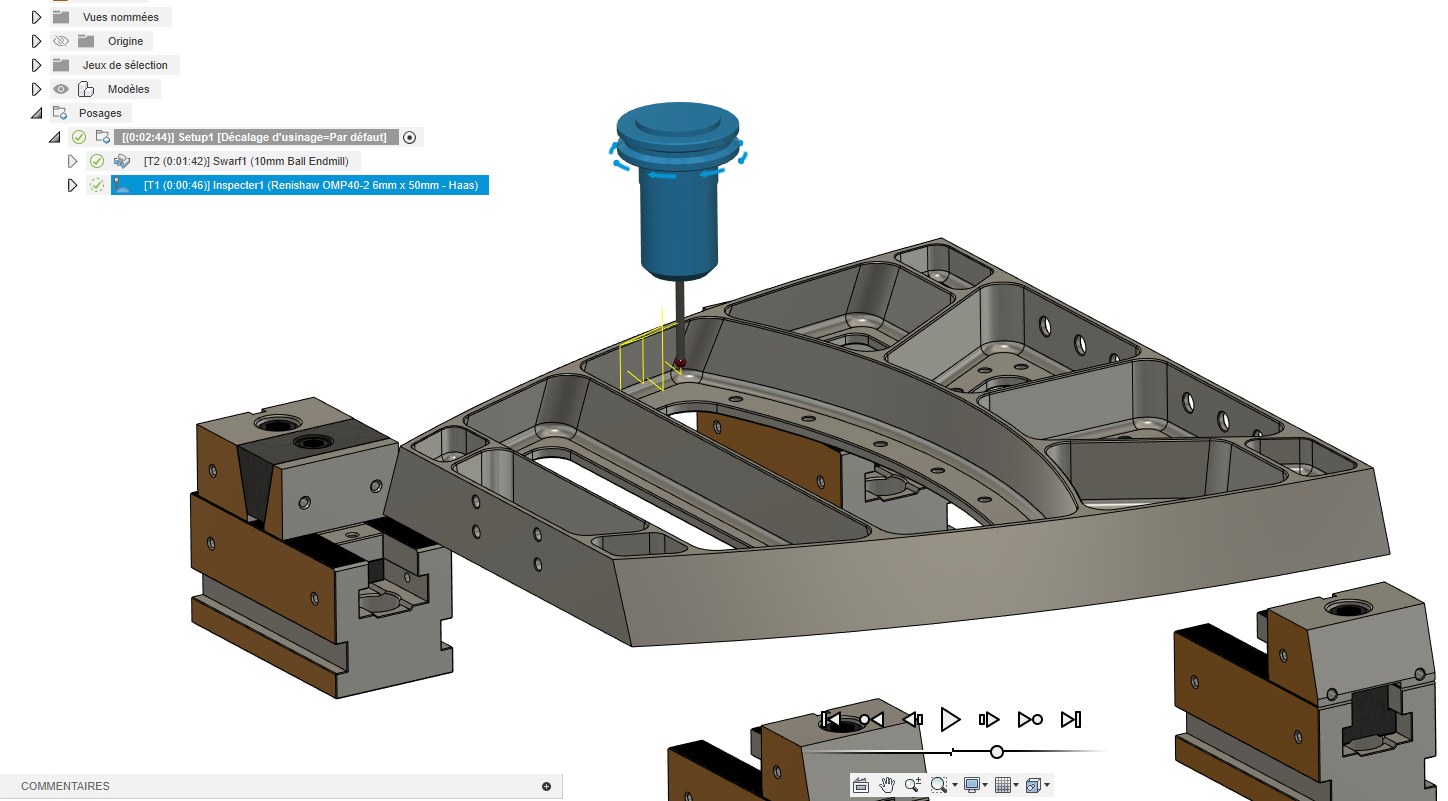Skip to the end of the simulation
The image size is (1448, 801).
[1071, 719]
